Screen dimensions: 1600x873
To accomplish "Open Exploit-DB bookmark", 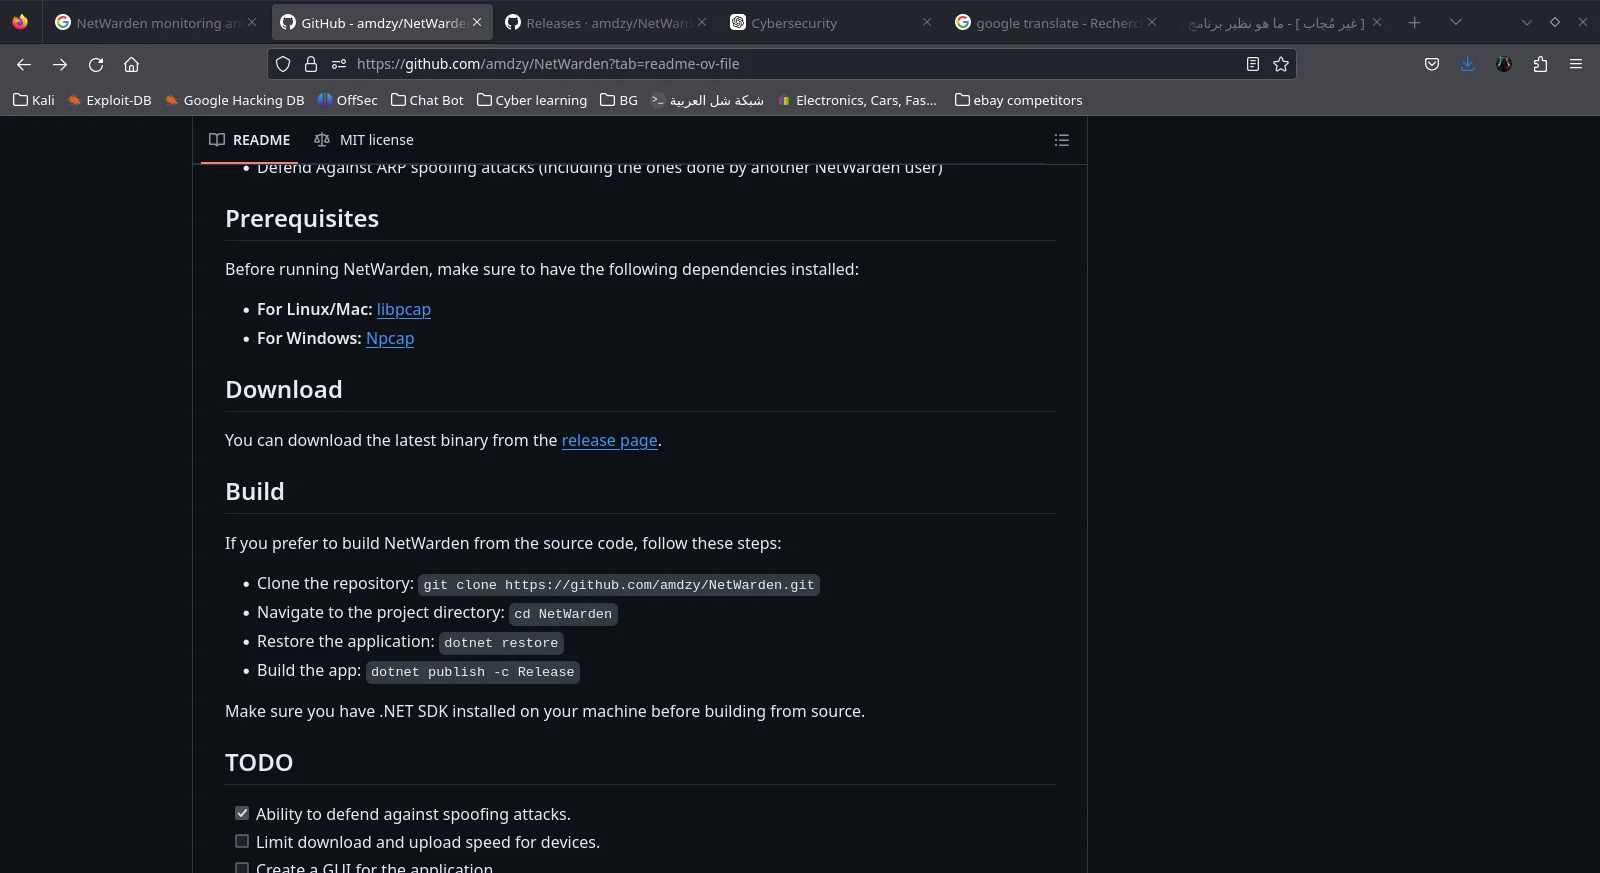I will point(109,100).
